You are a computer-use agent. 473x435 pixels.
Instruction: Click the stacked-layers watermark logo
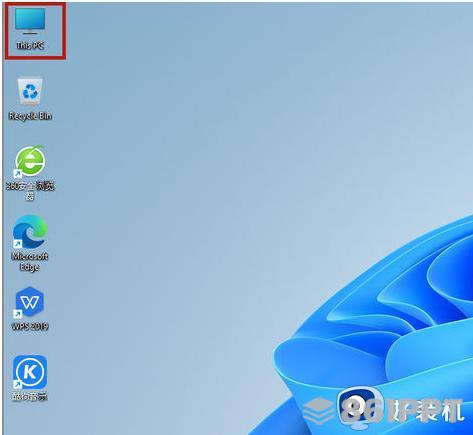[318, 411]
